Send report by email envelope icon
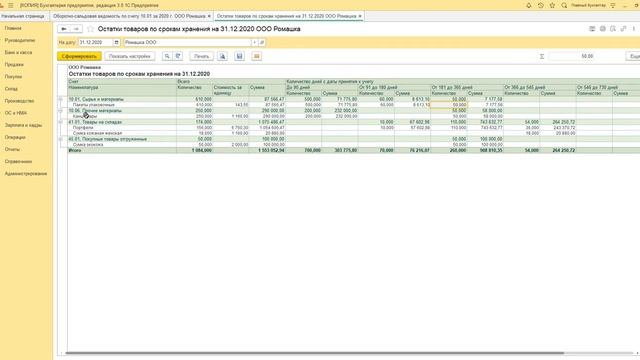640x360 pixels. (x=257, y=56)
